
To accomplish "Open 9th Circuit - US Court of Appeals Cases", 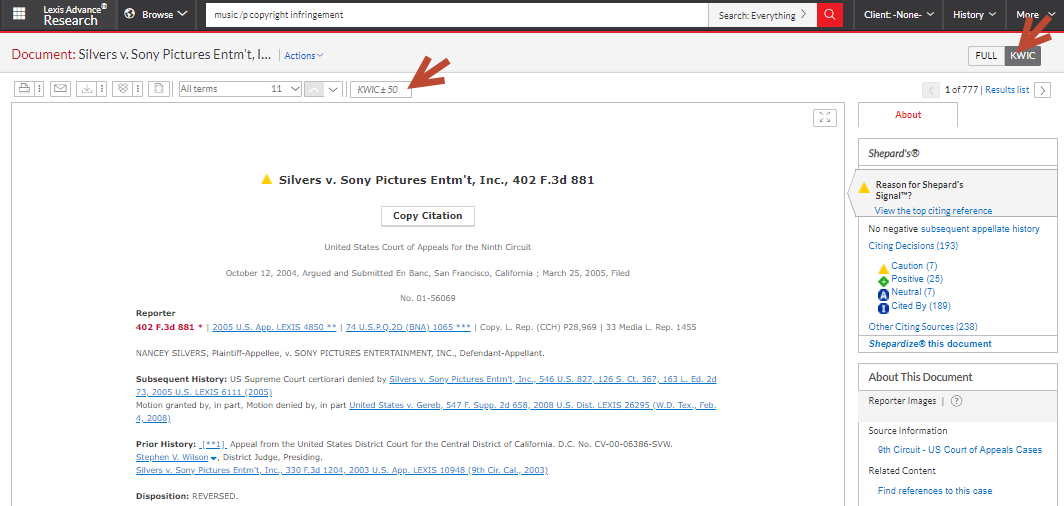I will pyautogui.click(x=960, y=450).
